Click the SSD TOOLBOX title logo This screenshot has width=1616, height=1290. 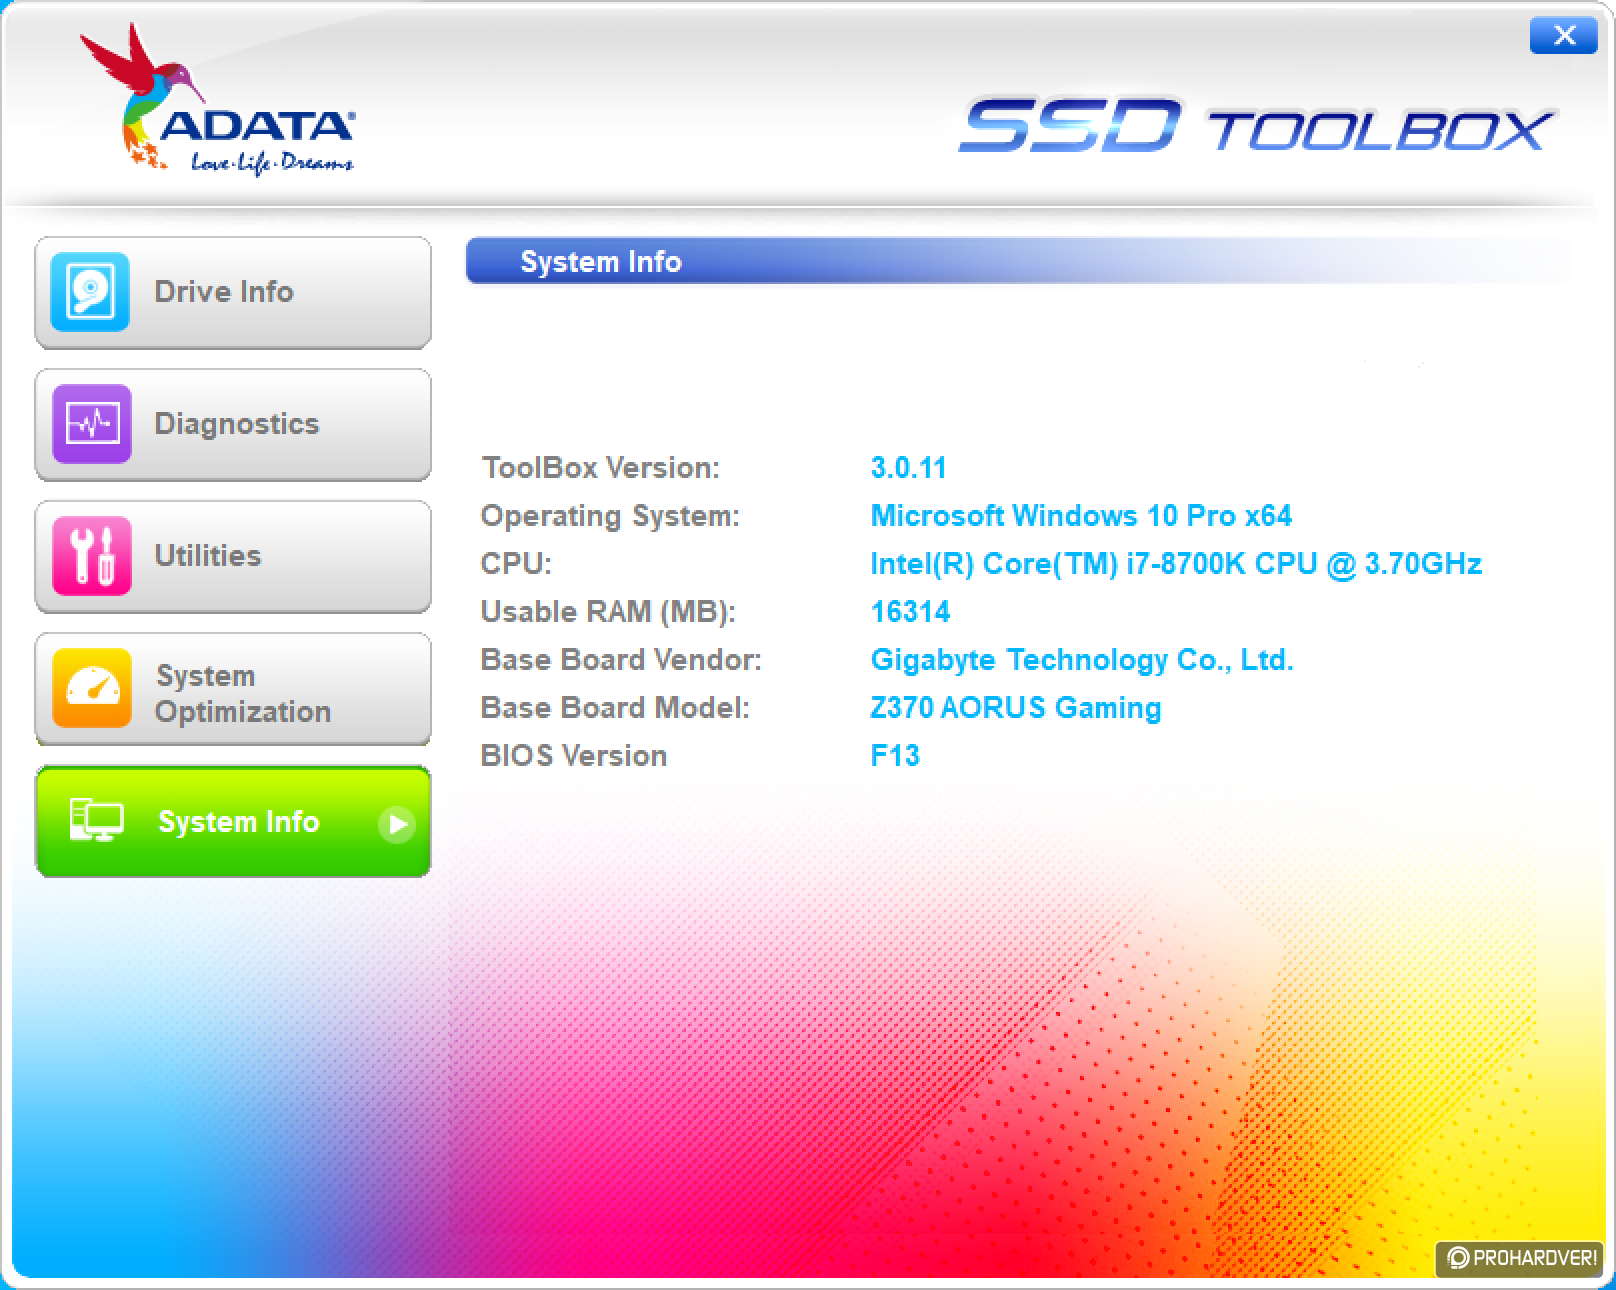pos(1257,126)
